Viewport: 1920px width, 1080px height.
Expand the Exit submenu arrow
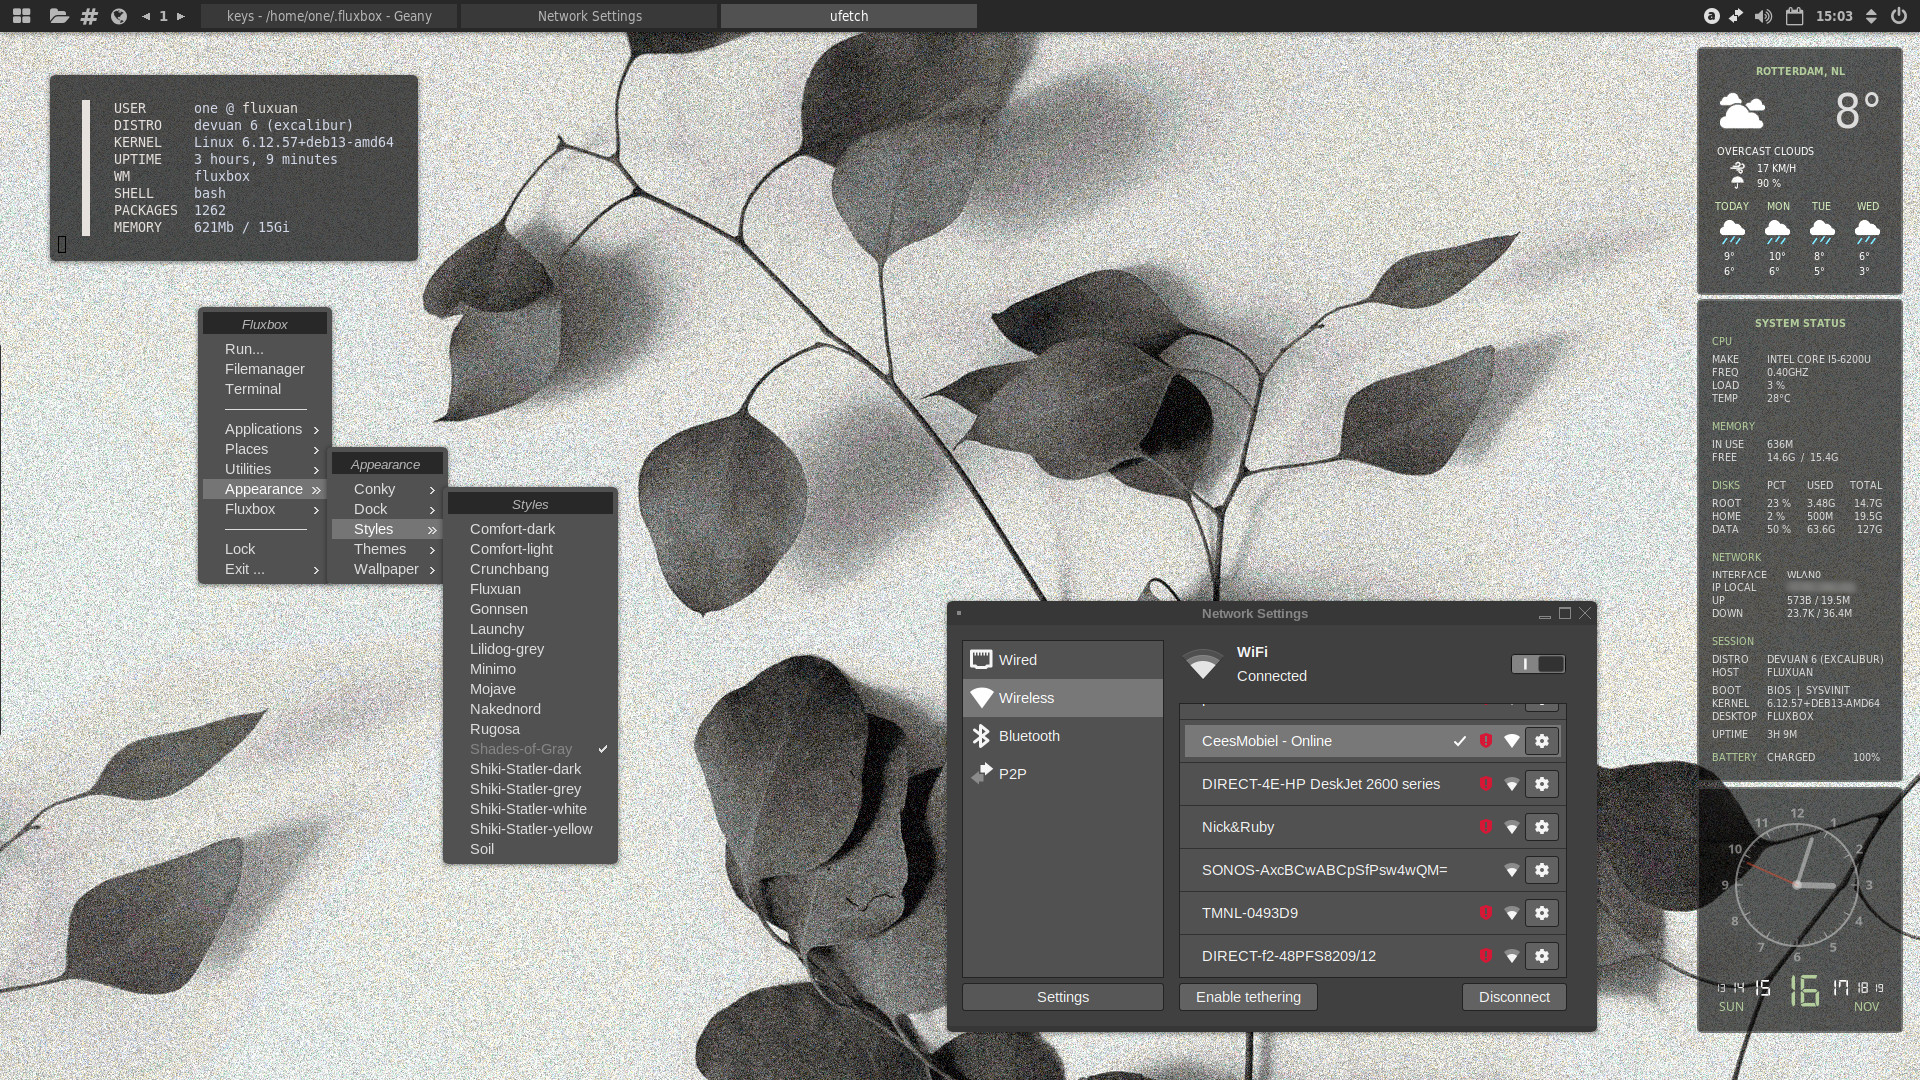pyautogui.click(x=316, y=570)
